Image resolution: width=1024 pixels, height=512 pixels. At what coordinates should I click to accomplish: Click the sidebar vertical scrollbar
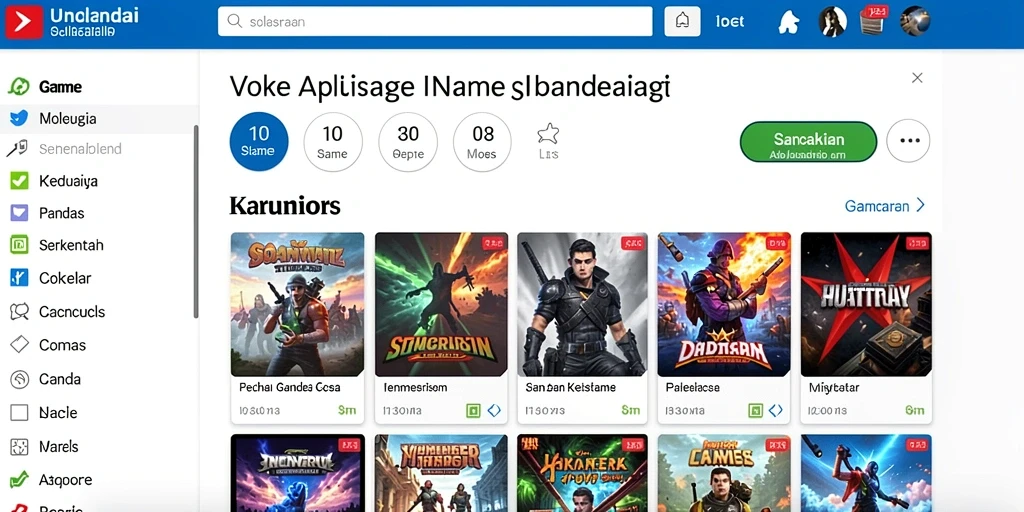(195, 222)
